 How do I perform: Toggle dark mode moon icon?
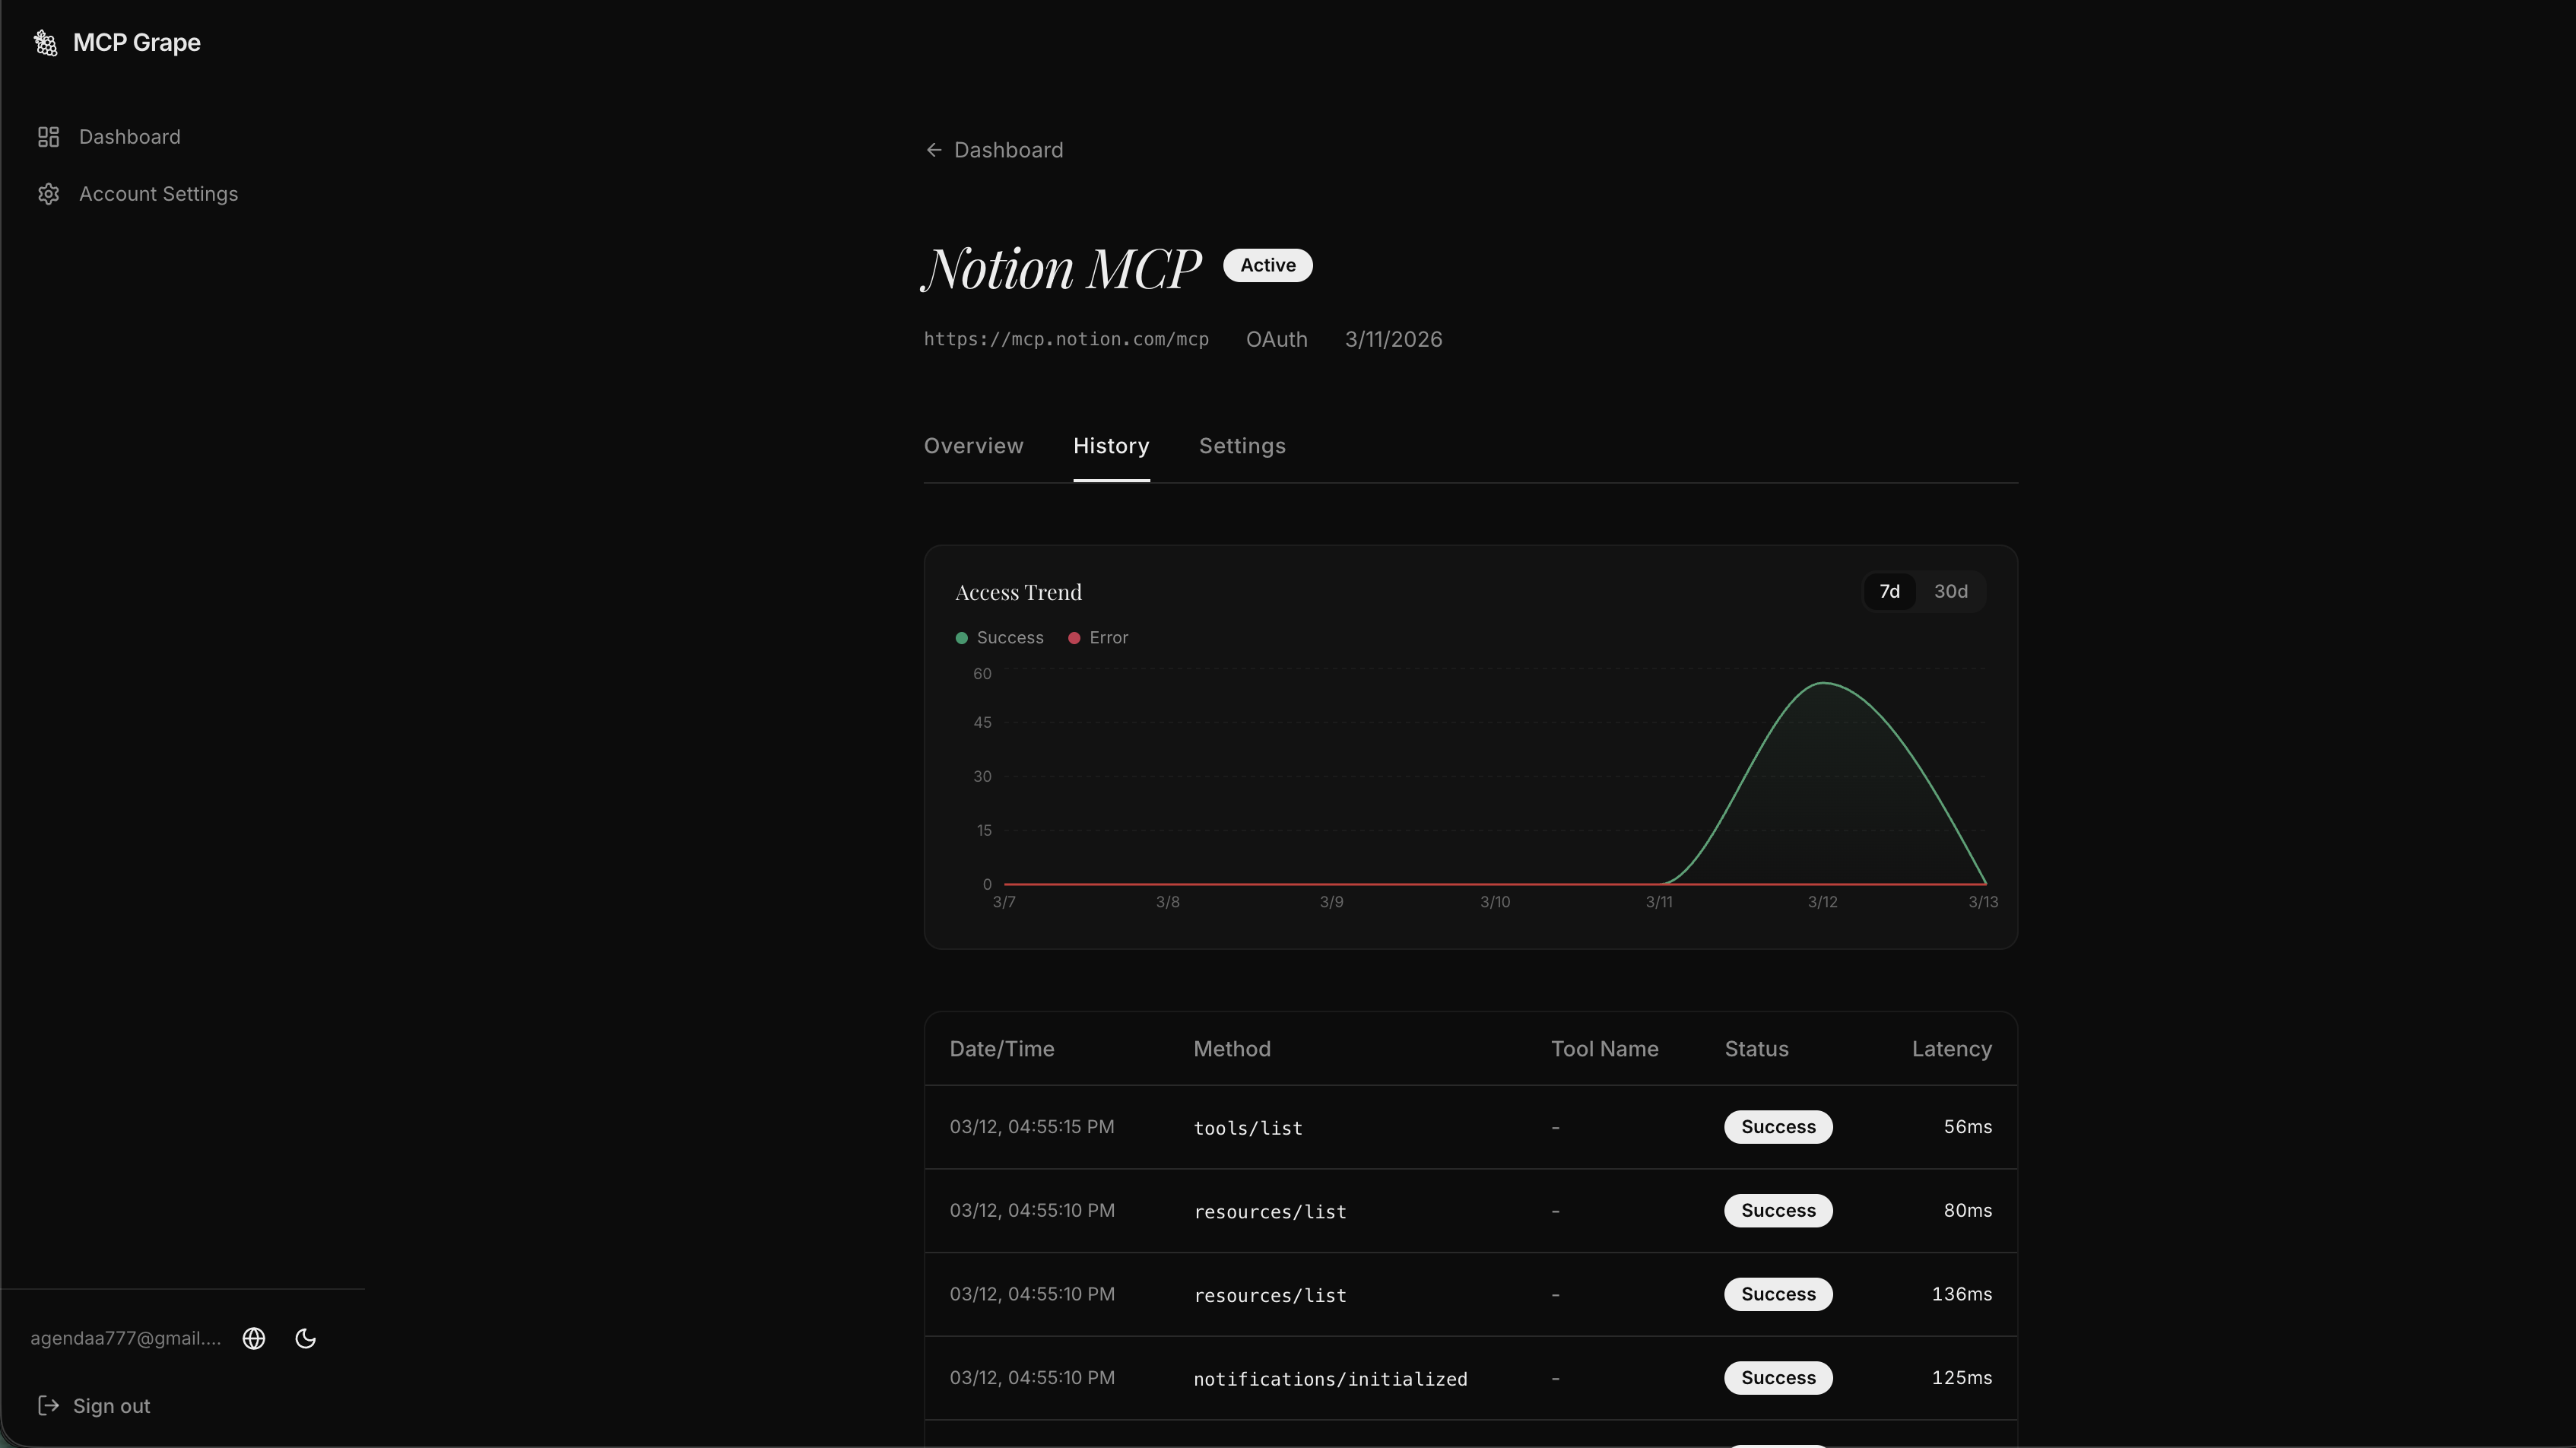[306, 1338]
